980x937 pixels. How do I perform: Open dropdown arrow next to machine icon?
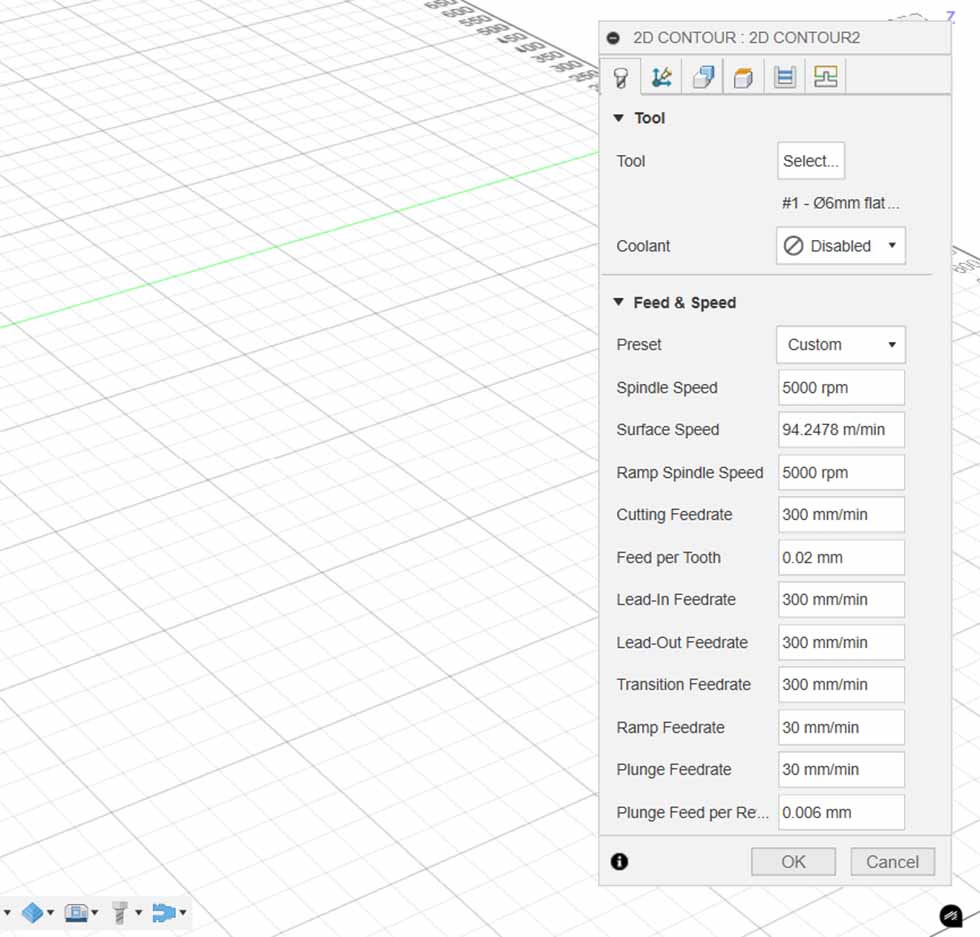coord(95,913)
